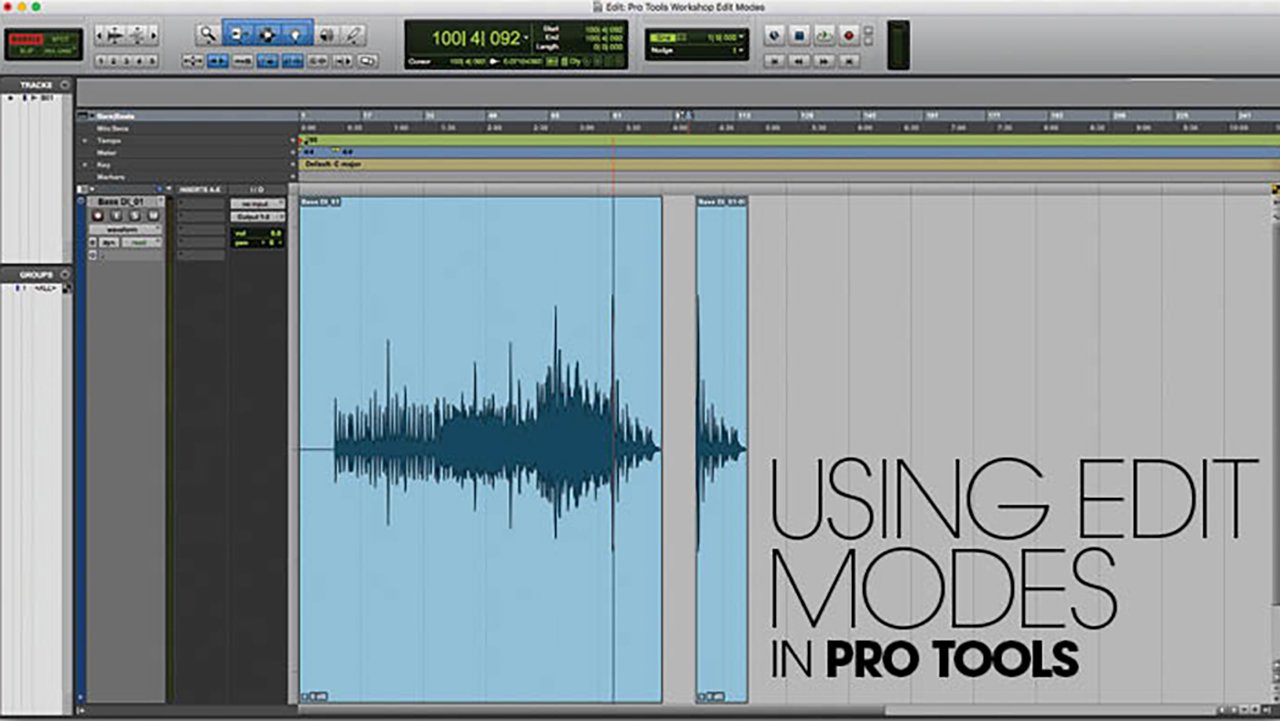
Task: Enable Shuffle edit mode
Action: 25,38
